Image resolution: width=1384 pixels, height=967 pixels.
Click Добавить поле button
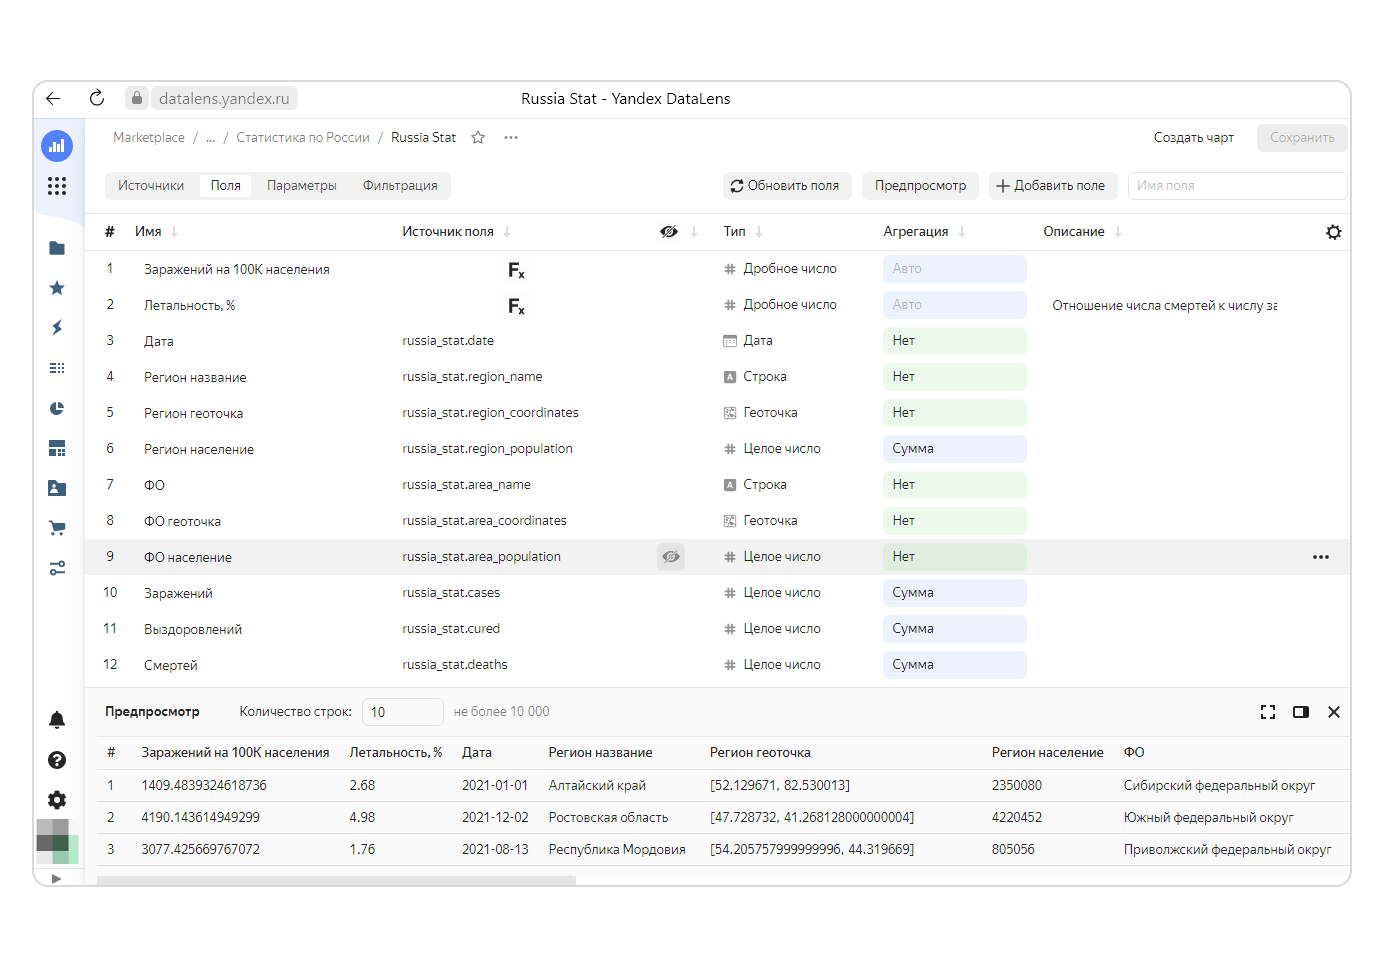pyautogui.click(x=1052, y=186)
